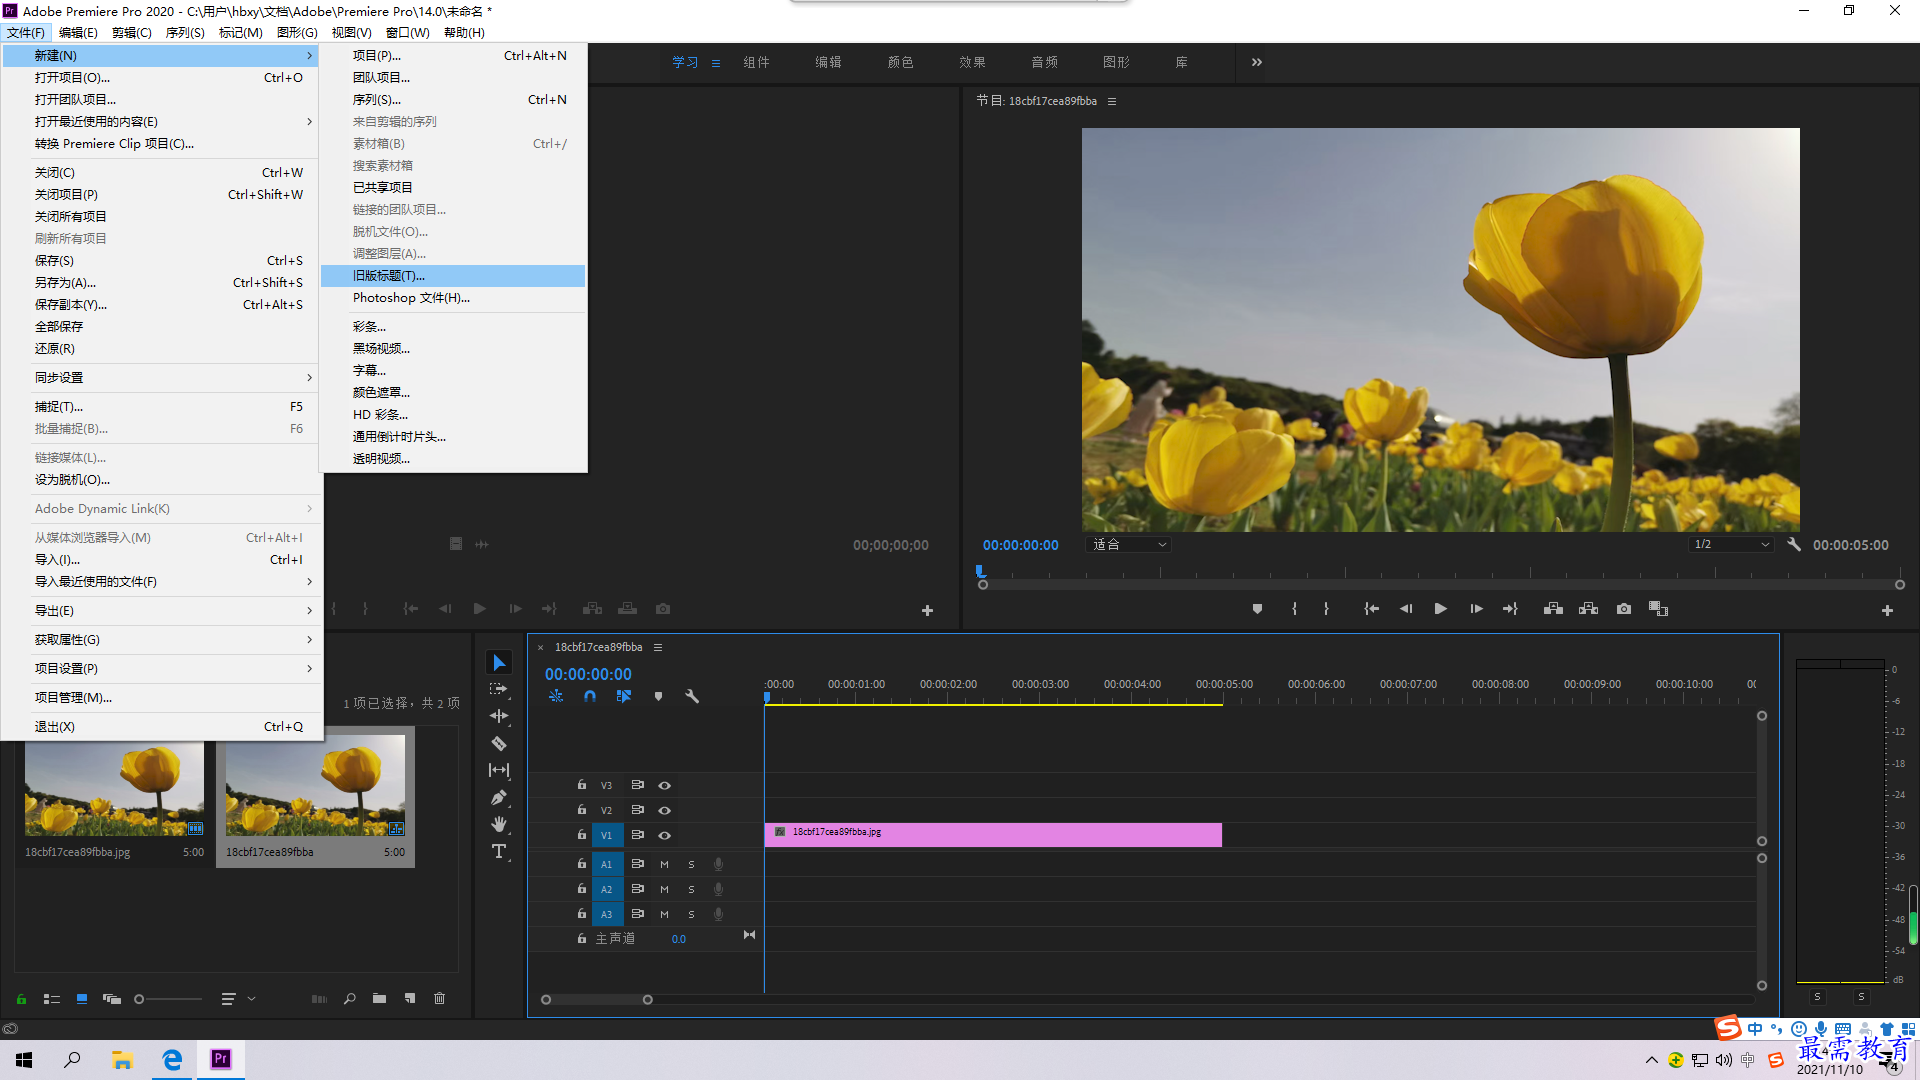This screenshot has width=1920, height=1080.
Task: Click 另存为 in the File menu
Action: pos(161,283)
